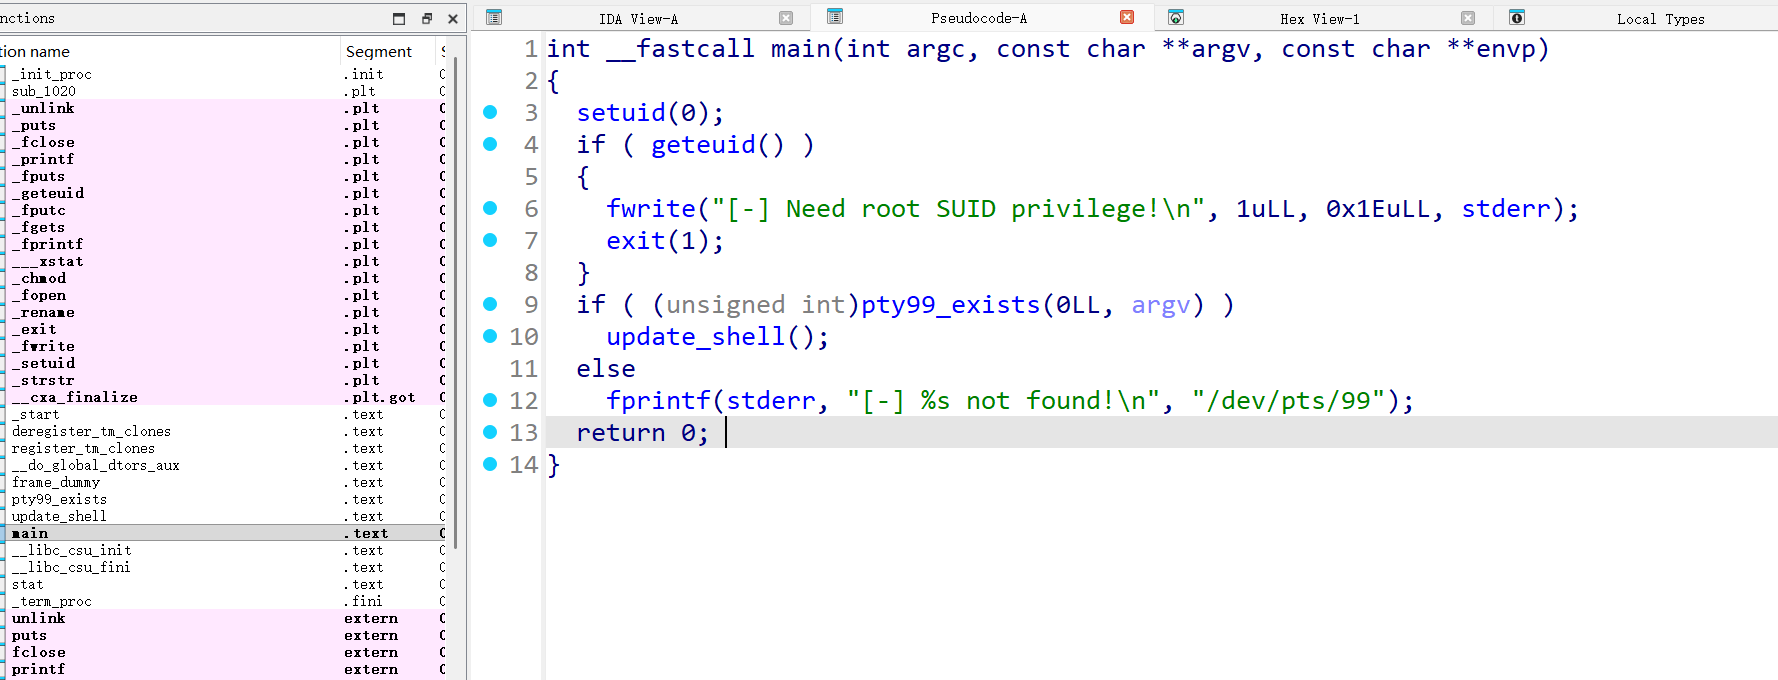Toggle breakpoint dot on line 3 setuid
The width and height of the screenshot is (1778, 680).
(x=490, y=112)
